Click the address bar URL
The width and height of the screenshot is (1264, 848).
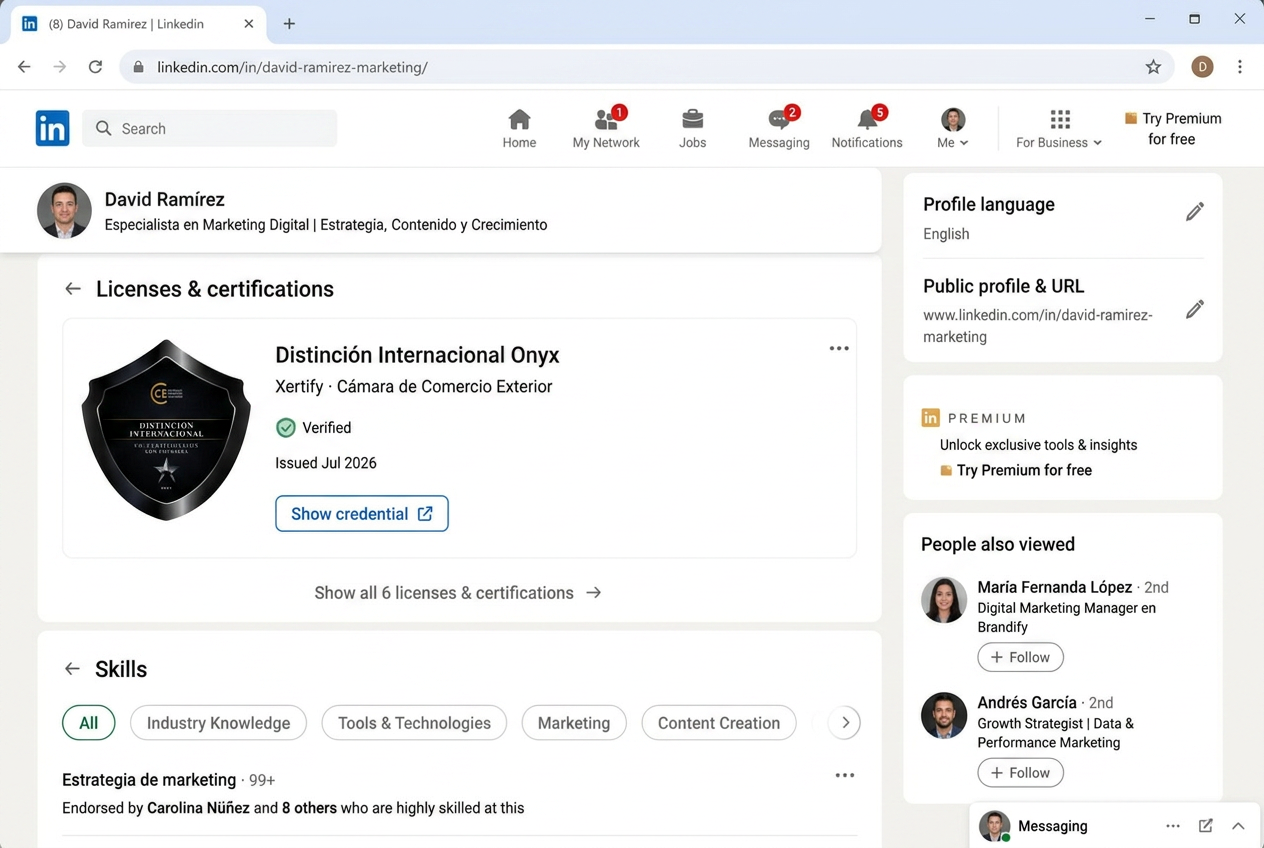click(x=292, y=67)
